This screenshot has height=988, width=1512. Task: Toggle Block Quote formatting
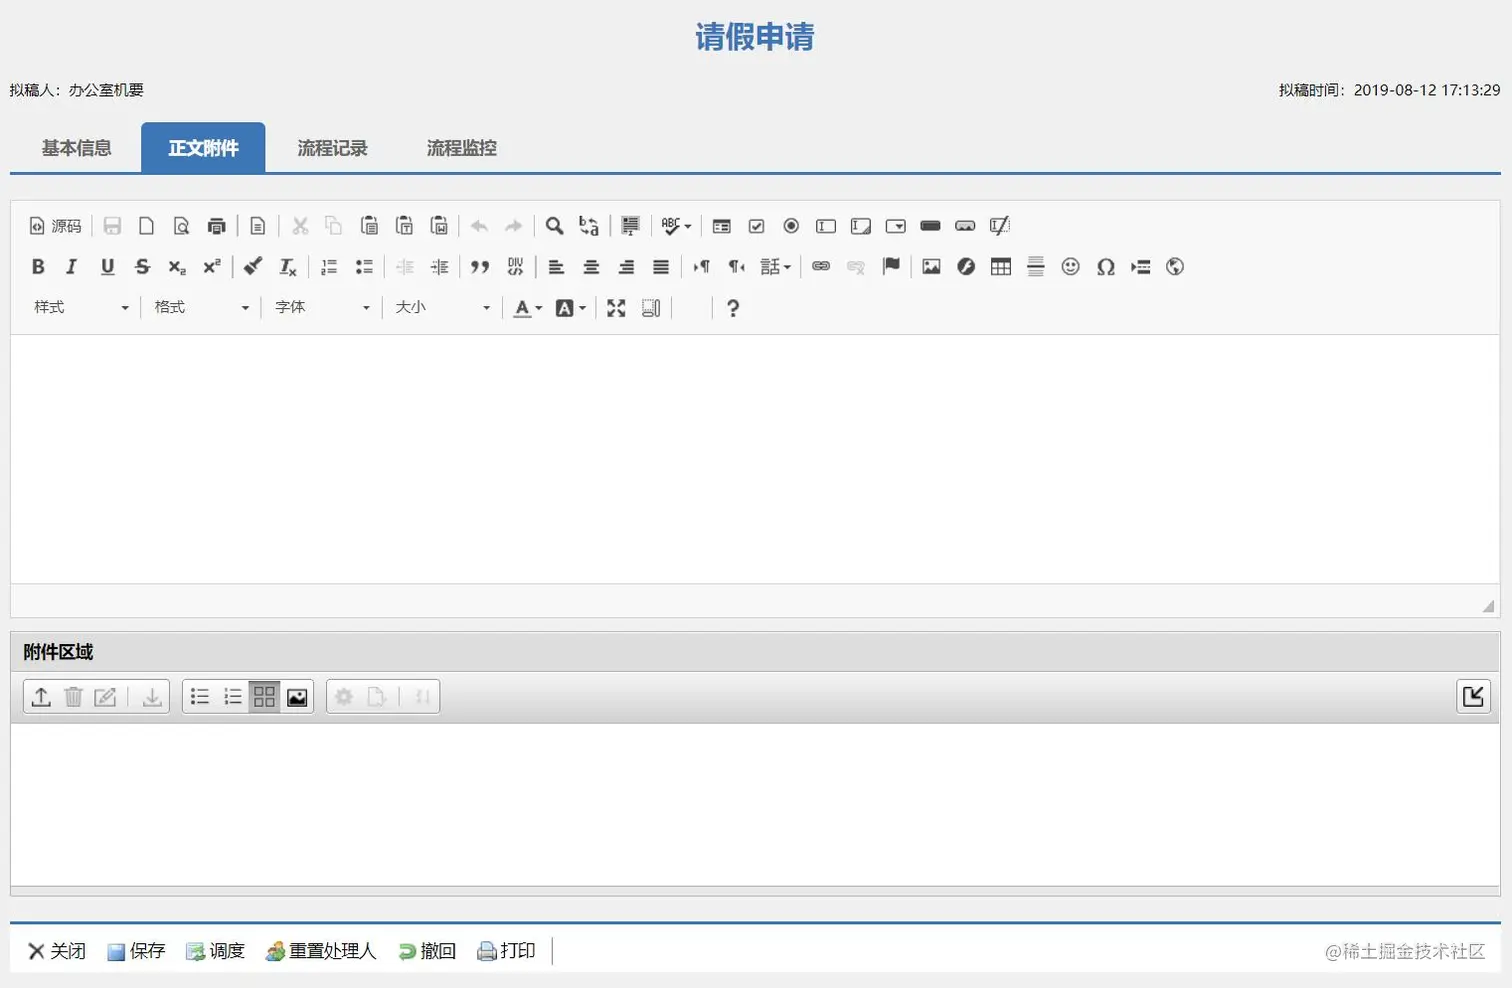coord(480,267)
